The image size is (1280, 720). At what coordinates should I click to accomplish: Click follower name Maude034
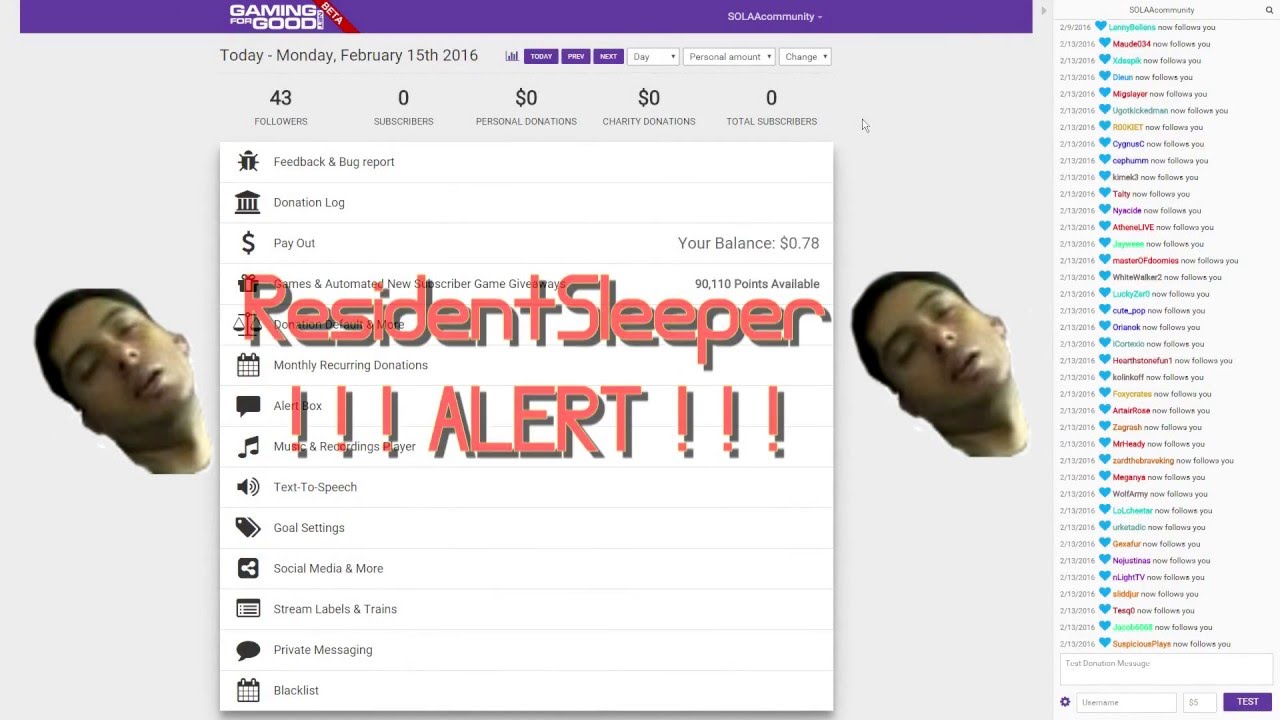(1132, 44)
